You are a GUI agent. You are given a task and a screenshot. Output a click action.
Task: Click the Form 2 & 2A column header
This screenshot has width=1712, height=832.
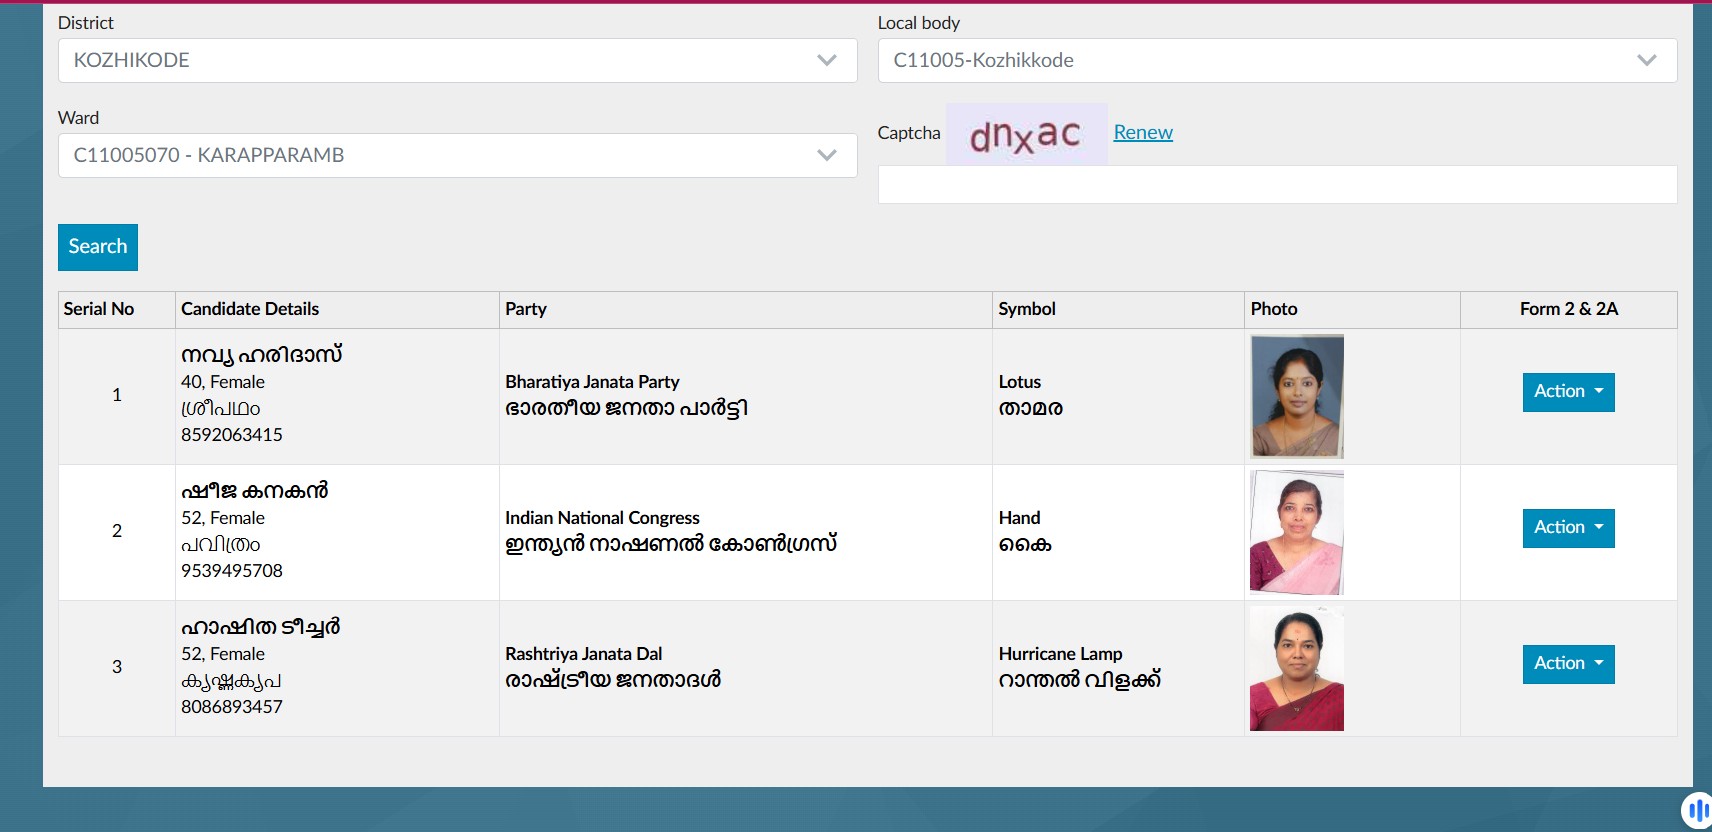pos(1568,309)
